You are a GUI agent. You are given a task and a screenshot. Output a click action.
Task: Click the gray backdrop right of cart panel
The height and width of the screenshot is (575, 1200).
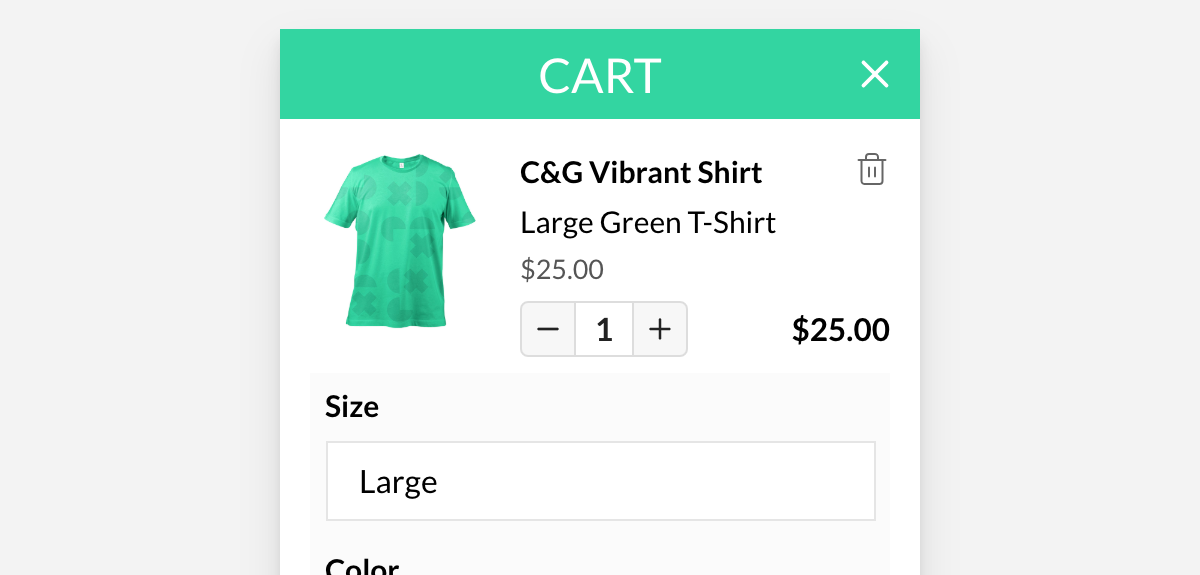point(1060,288)
